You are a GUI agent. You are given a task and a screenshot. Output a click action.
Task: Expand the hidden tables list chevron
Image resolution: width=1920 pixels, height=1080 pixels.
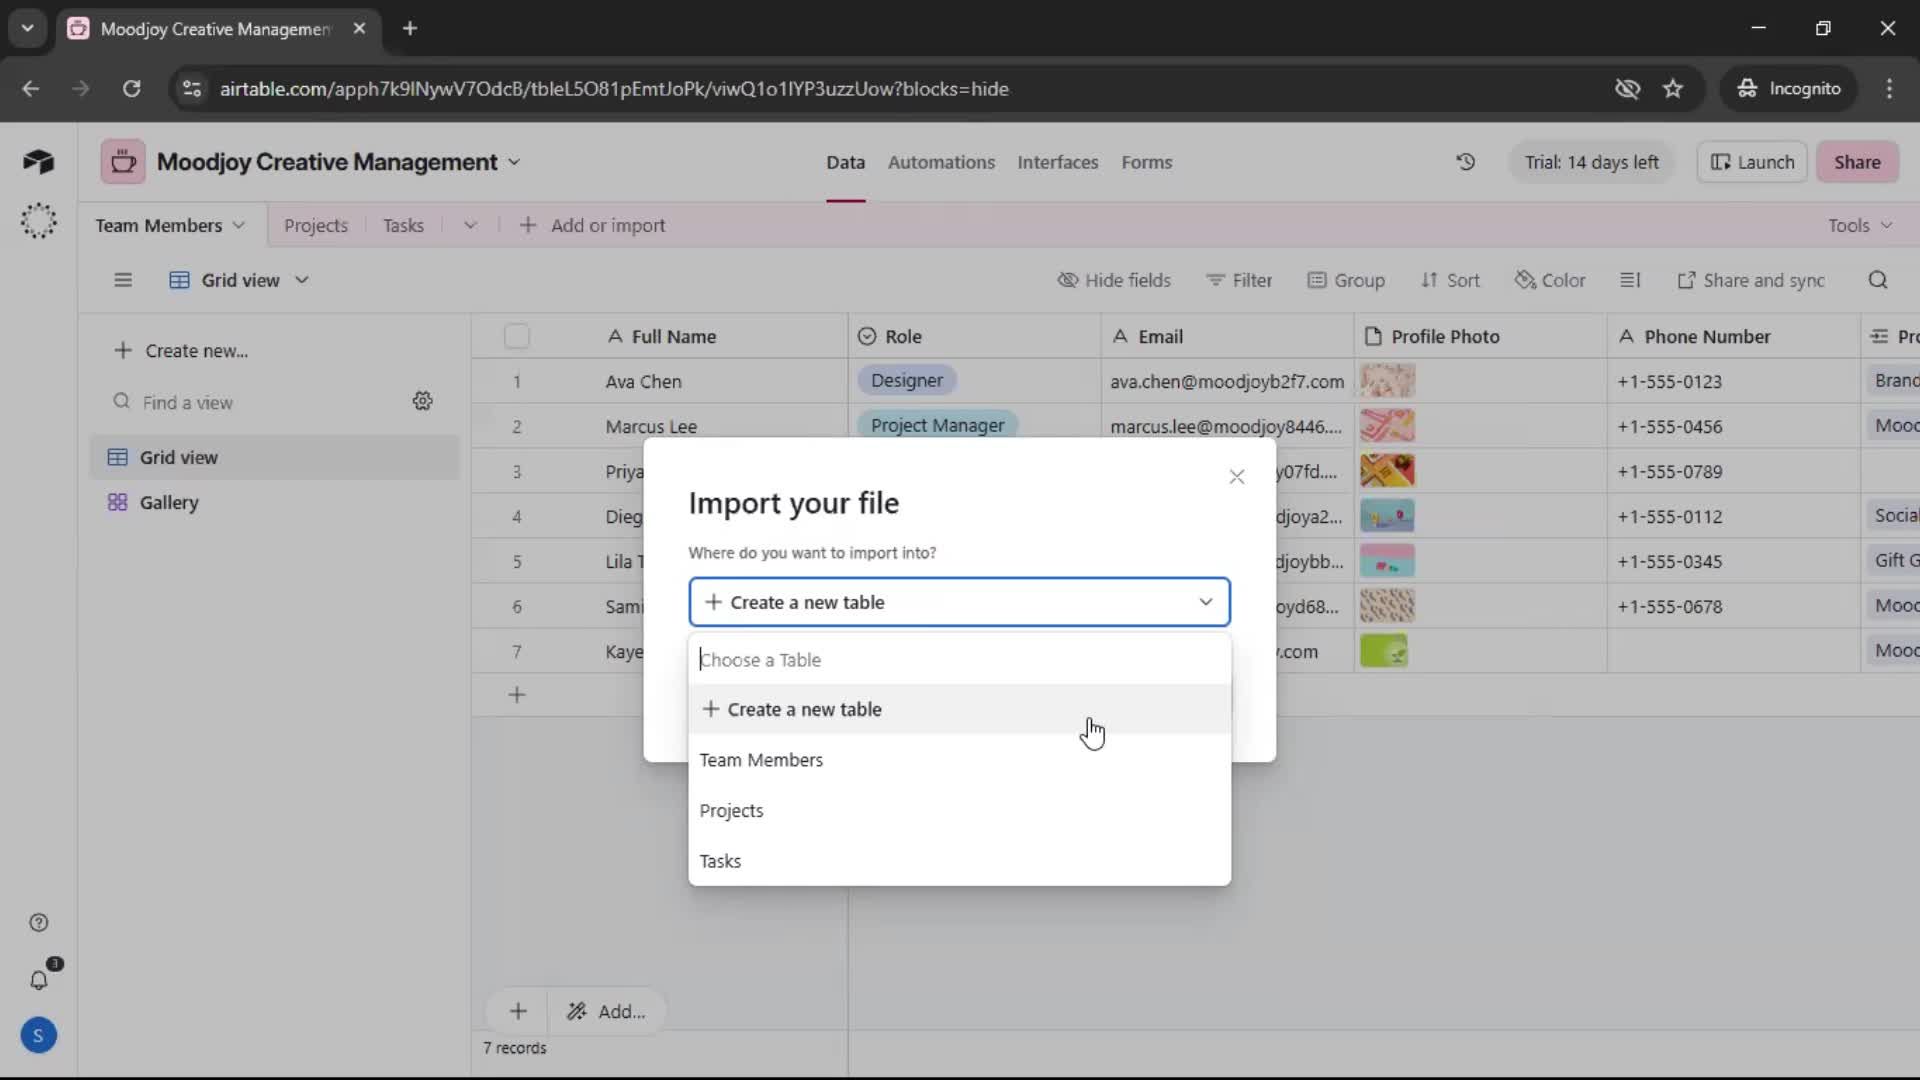coord(470,226)
